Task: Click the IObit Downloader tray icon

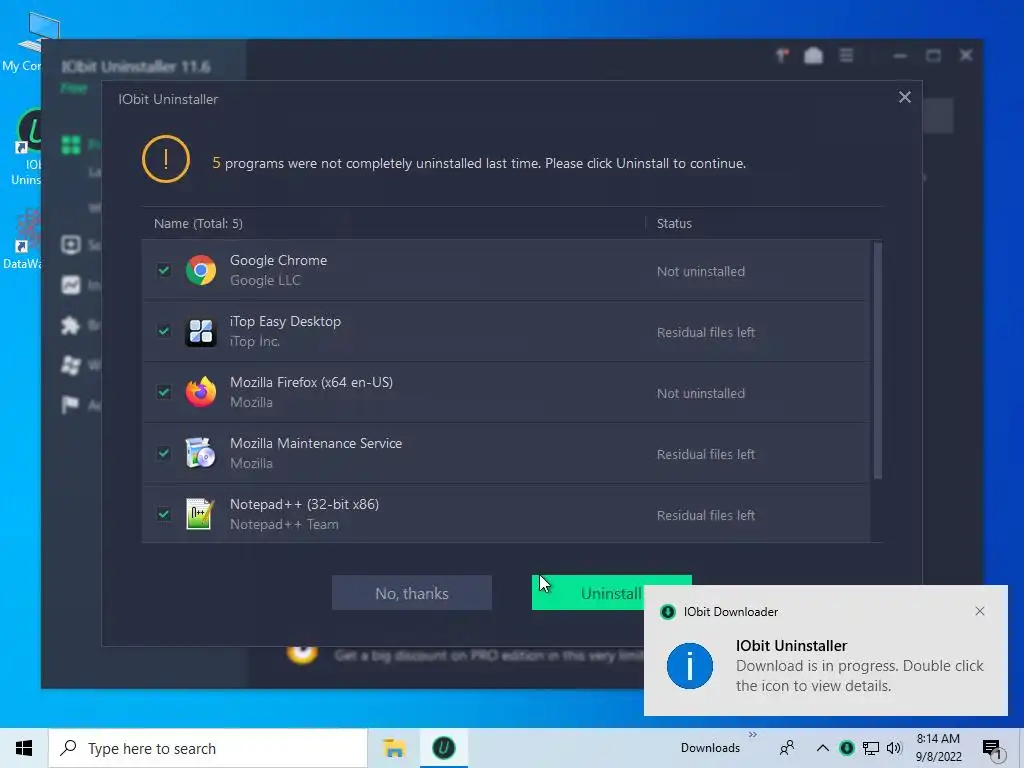Action: click(846, 748)
